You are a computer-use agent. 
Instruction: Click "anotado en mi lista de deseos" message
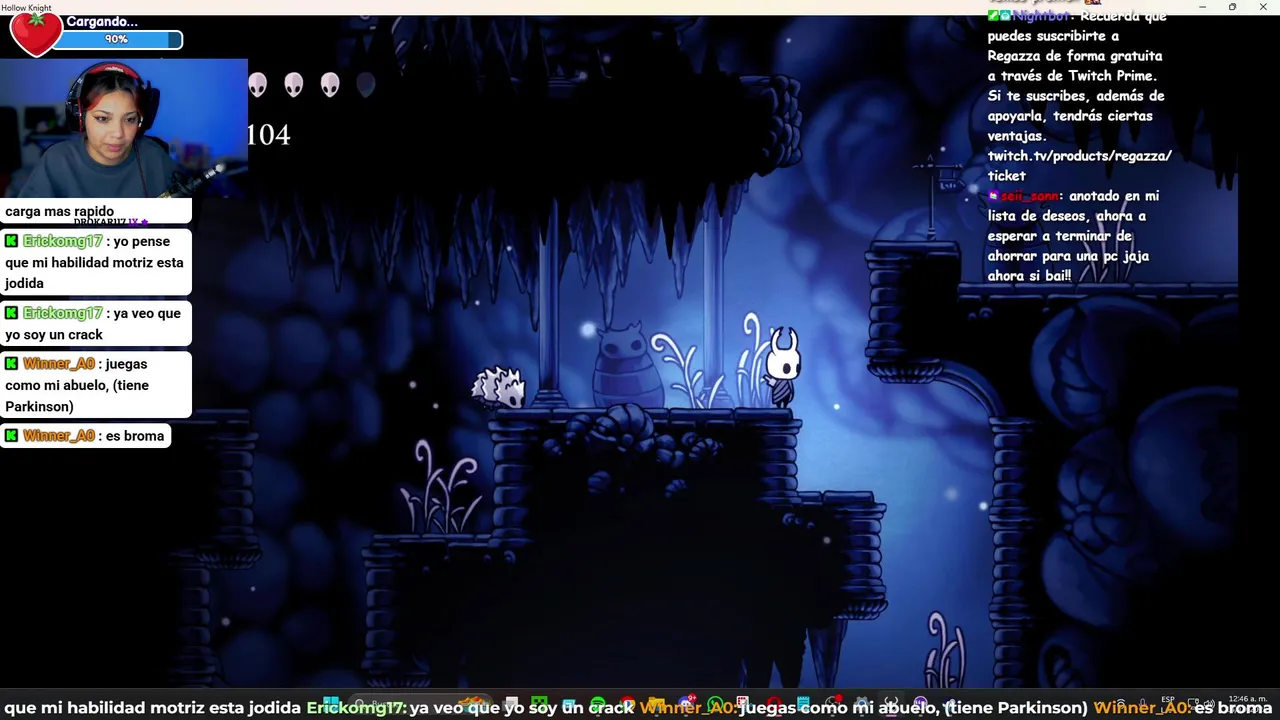(x=1073, y=236)
